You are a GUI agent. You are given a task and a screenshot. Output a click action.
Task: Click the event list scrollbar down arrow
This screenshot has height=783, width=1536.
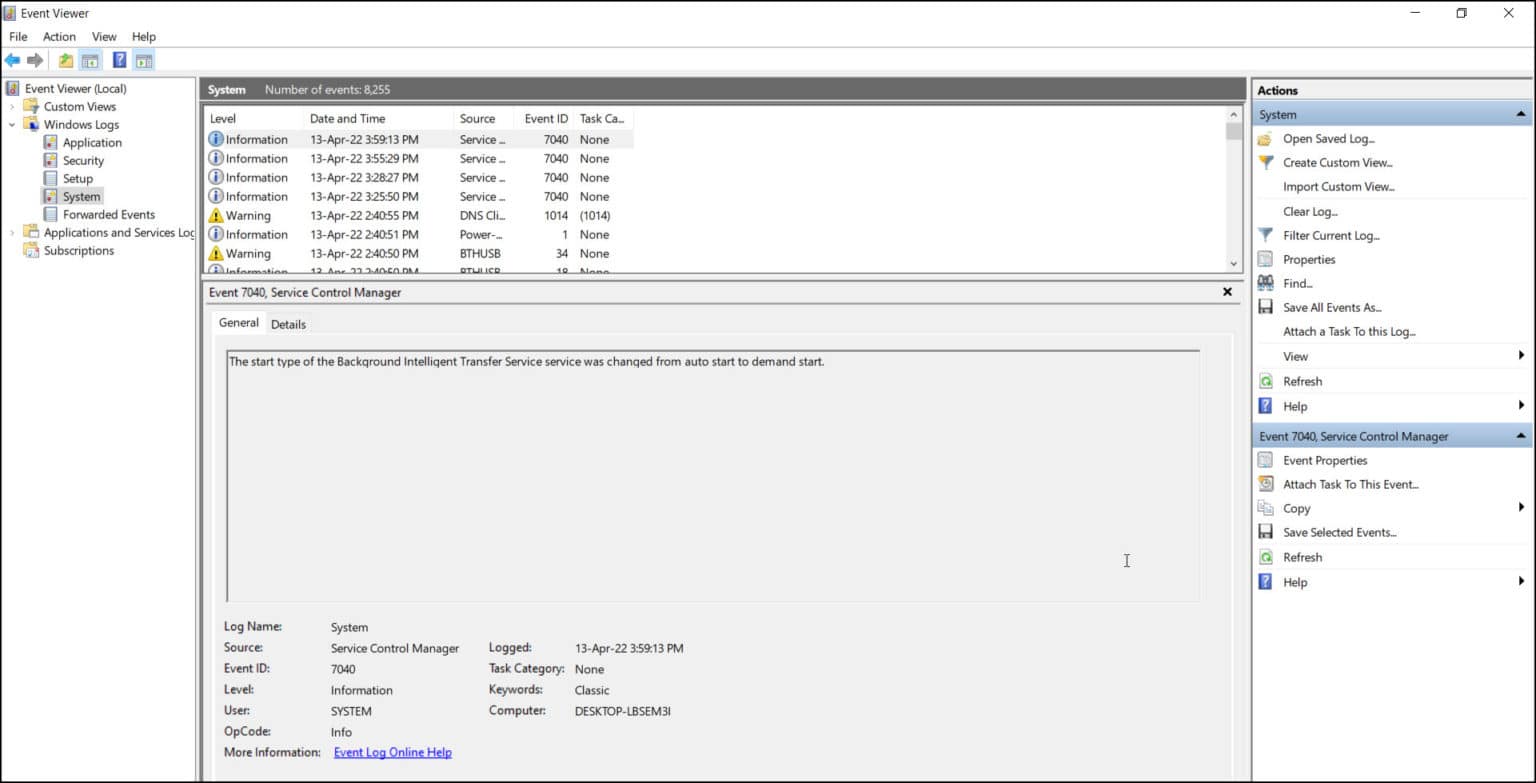coord(1233,262)
